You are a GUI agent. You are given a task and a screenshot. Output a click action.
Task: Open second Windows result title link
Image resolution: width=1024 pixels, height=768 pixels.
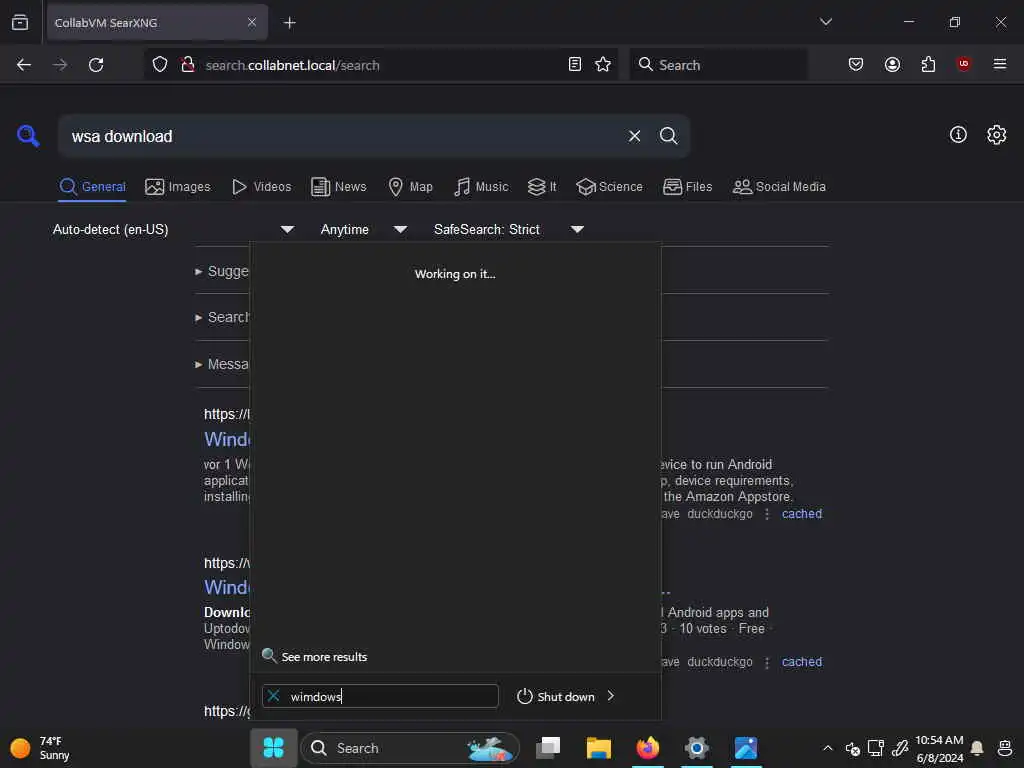[227, 587]
